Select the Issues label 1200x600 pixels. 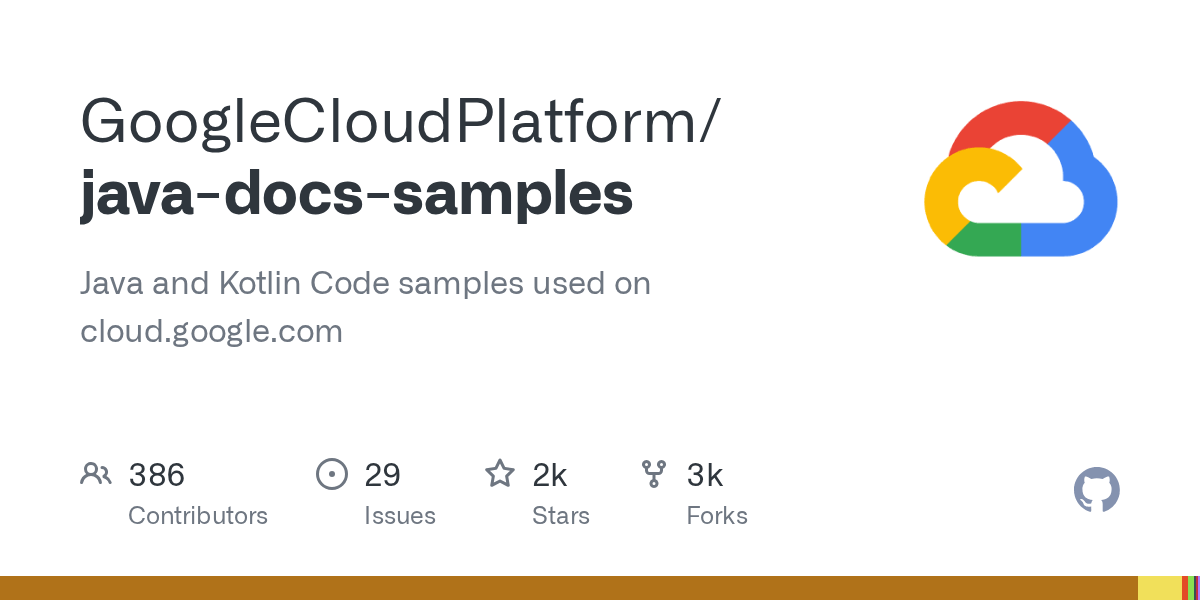pyautogui.click(x=400, y=516)
